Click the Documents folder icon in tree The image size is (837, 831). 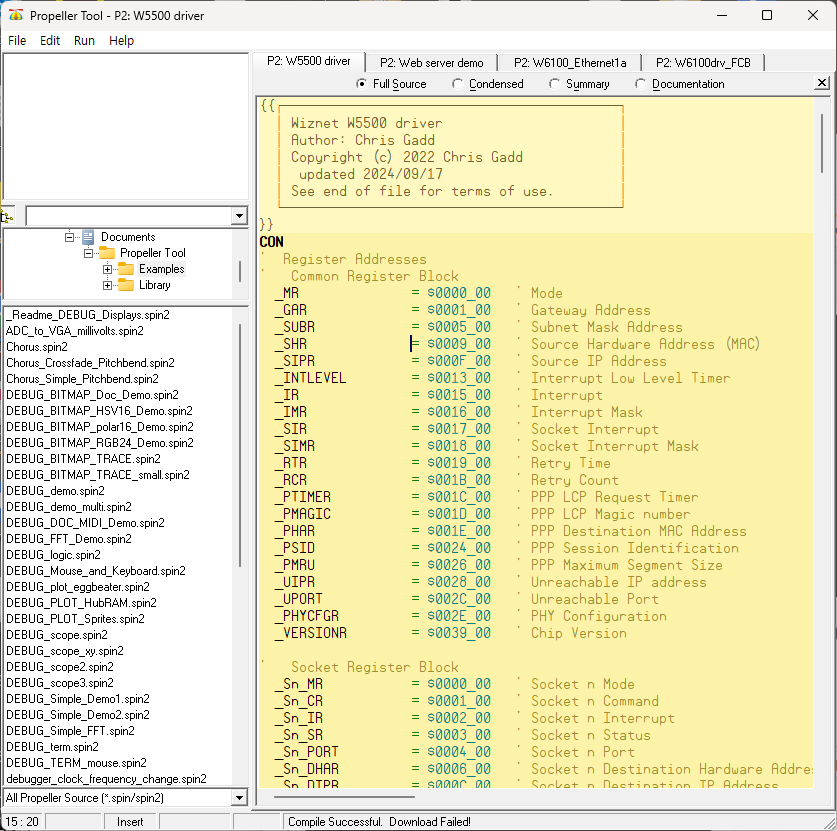[88, 237]
